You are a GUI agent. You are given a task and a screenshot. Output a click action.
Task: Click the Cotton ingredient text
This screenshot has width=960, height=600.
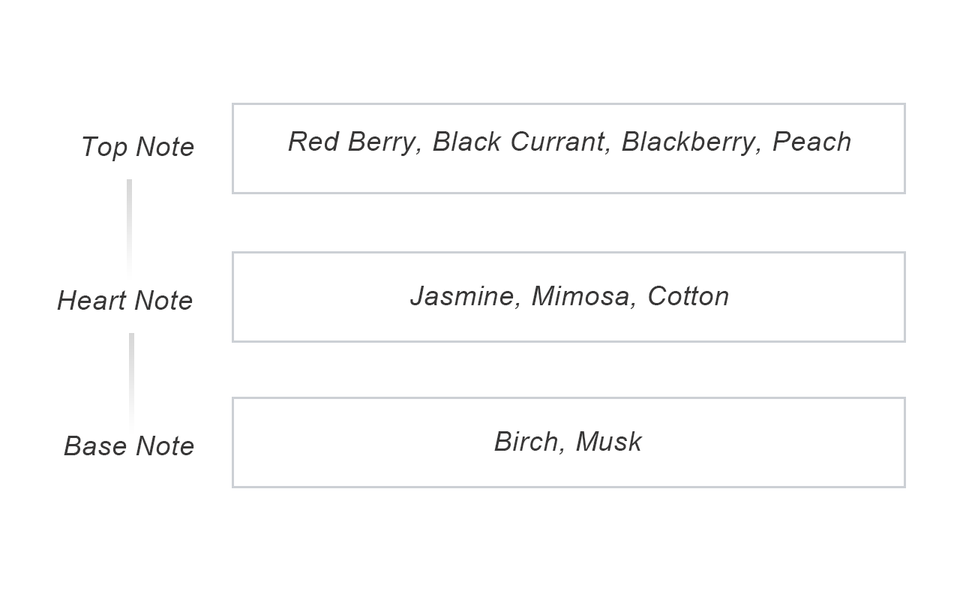click(688, 297)
